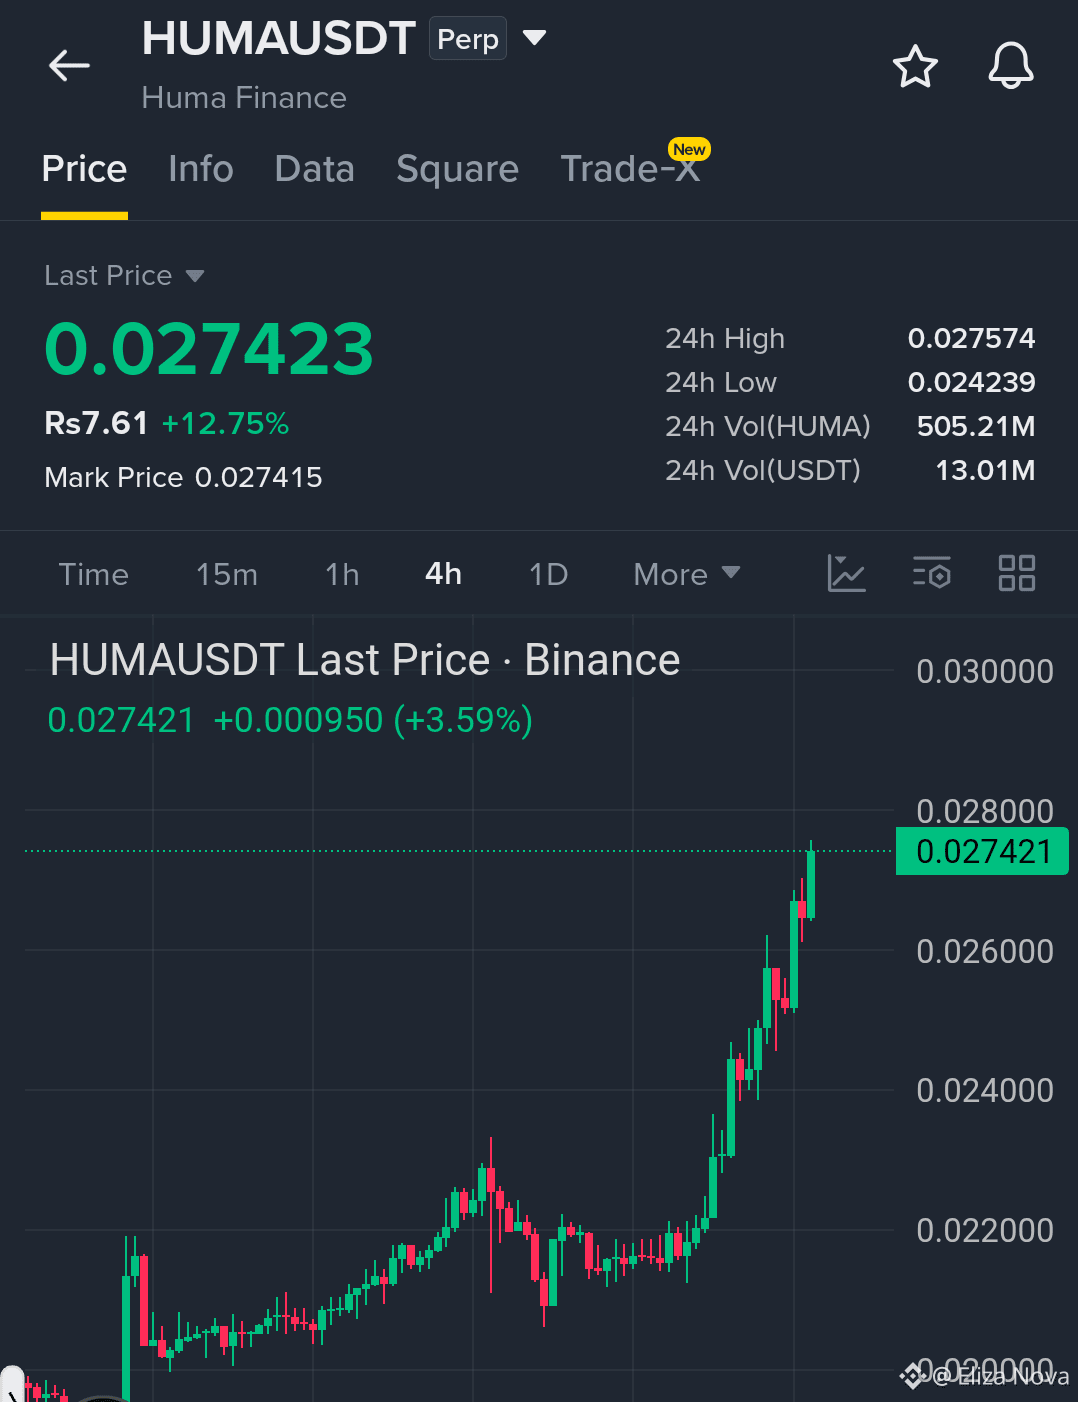Open the Data tab

[x=314, y=169]
